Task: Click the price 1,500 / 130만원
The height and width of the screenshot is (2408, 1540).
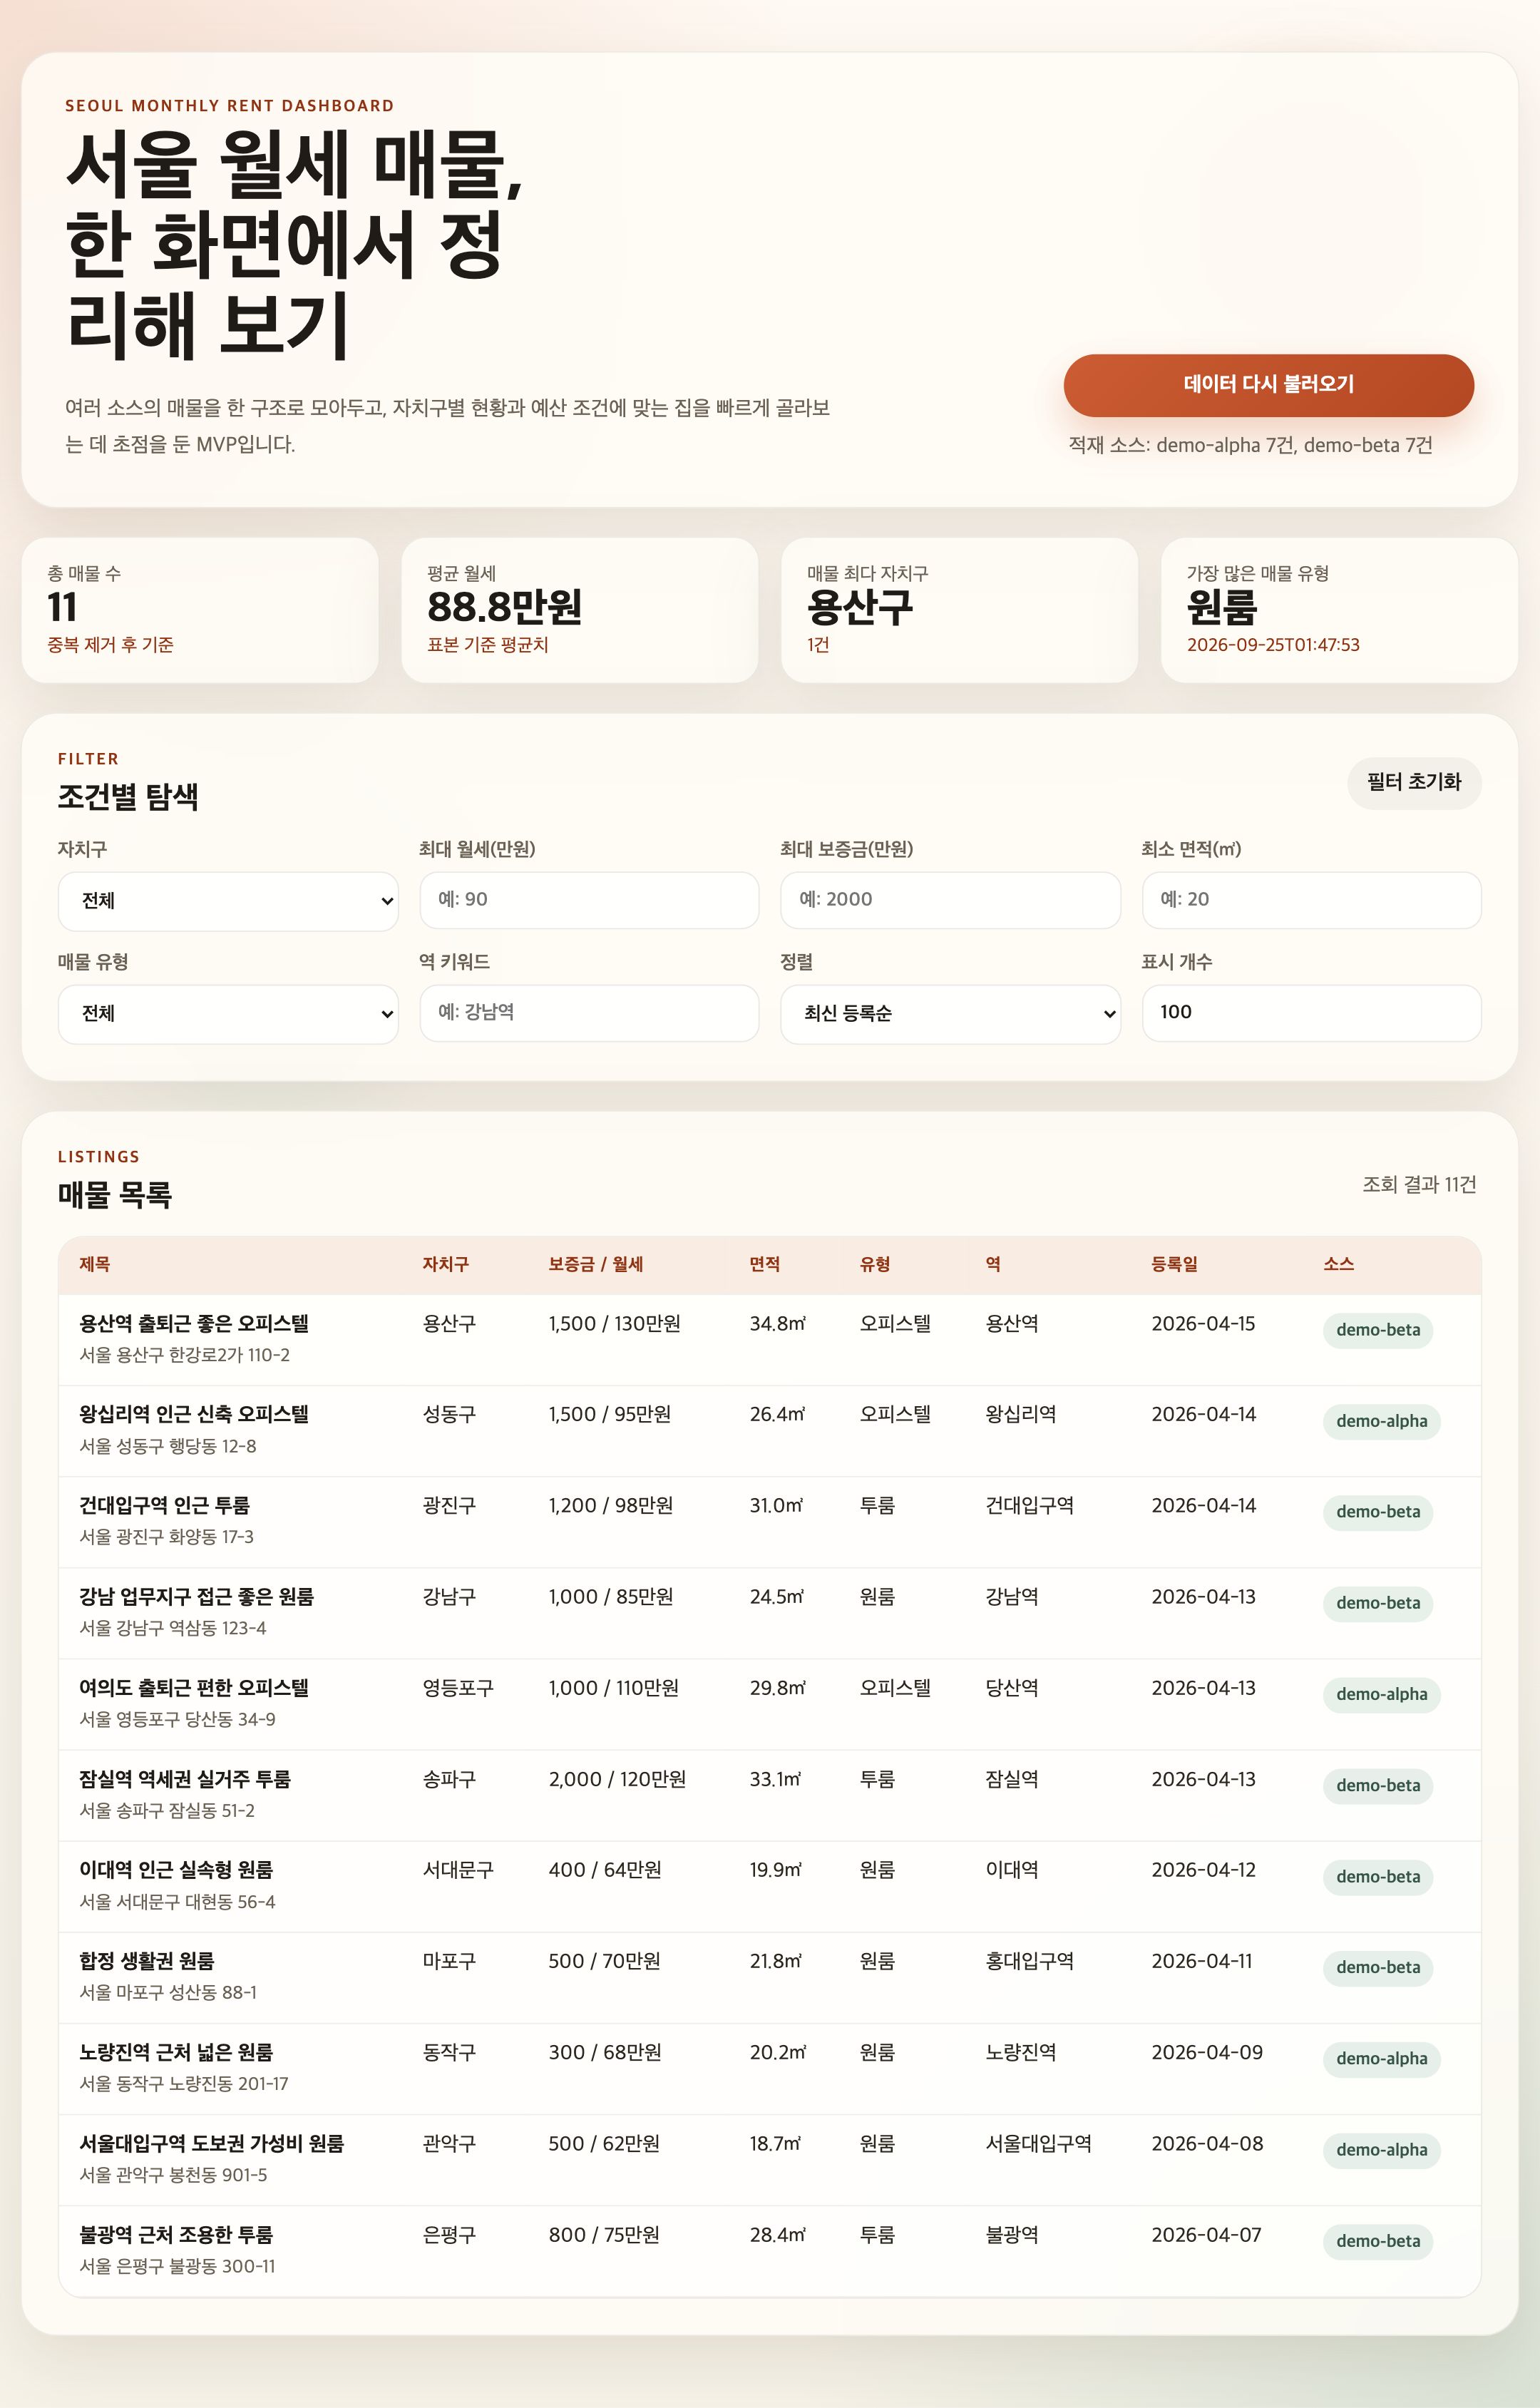Action: tap(614, 1324)
